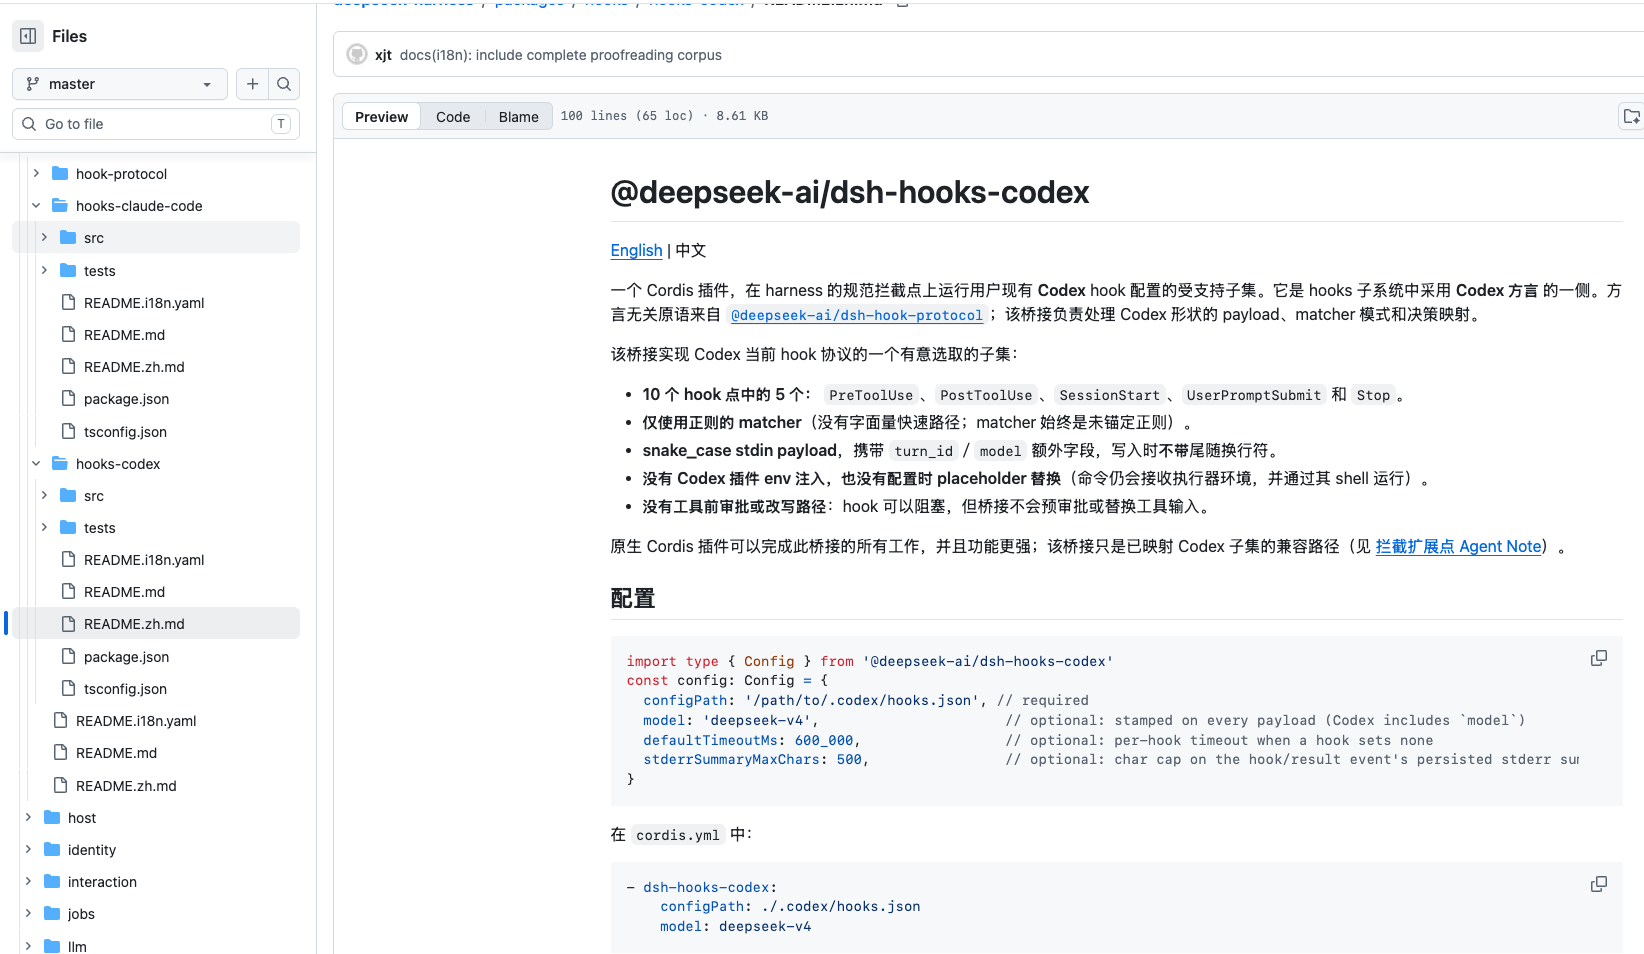Click the llm folder icon
The height and width of the screenshot is (954, 1644).
pos(52,946)
